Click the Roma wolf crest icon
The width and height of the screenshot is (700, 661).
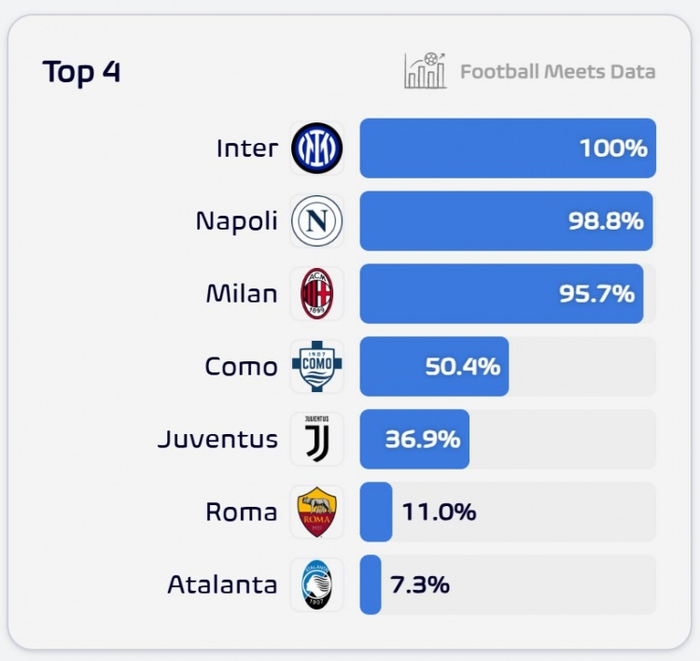point(317,512)
